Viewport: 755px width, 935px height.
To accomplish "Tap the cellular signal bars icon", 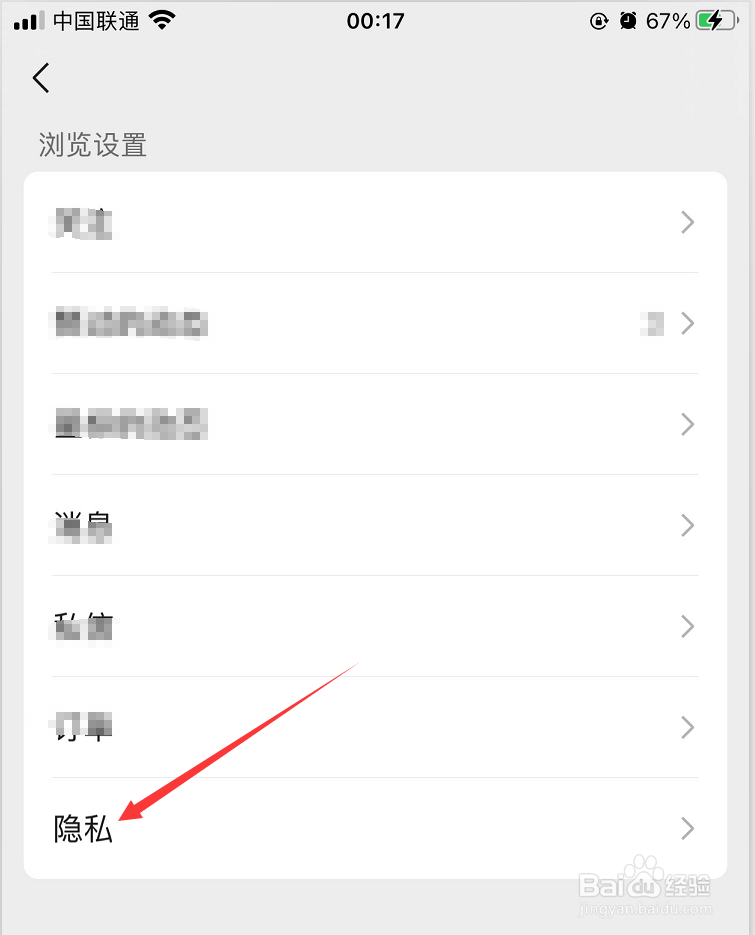I will [29, 21].
